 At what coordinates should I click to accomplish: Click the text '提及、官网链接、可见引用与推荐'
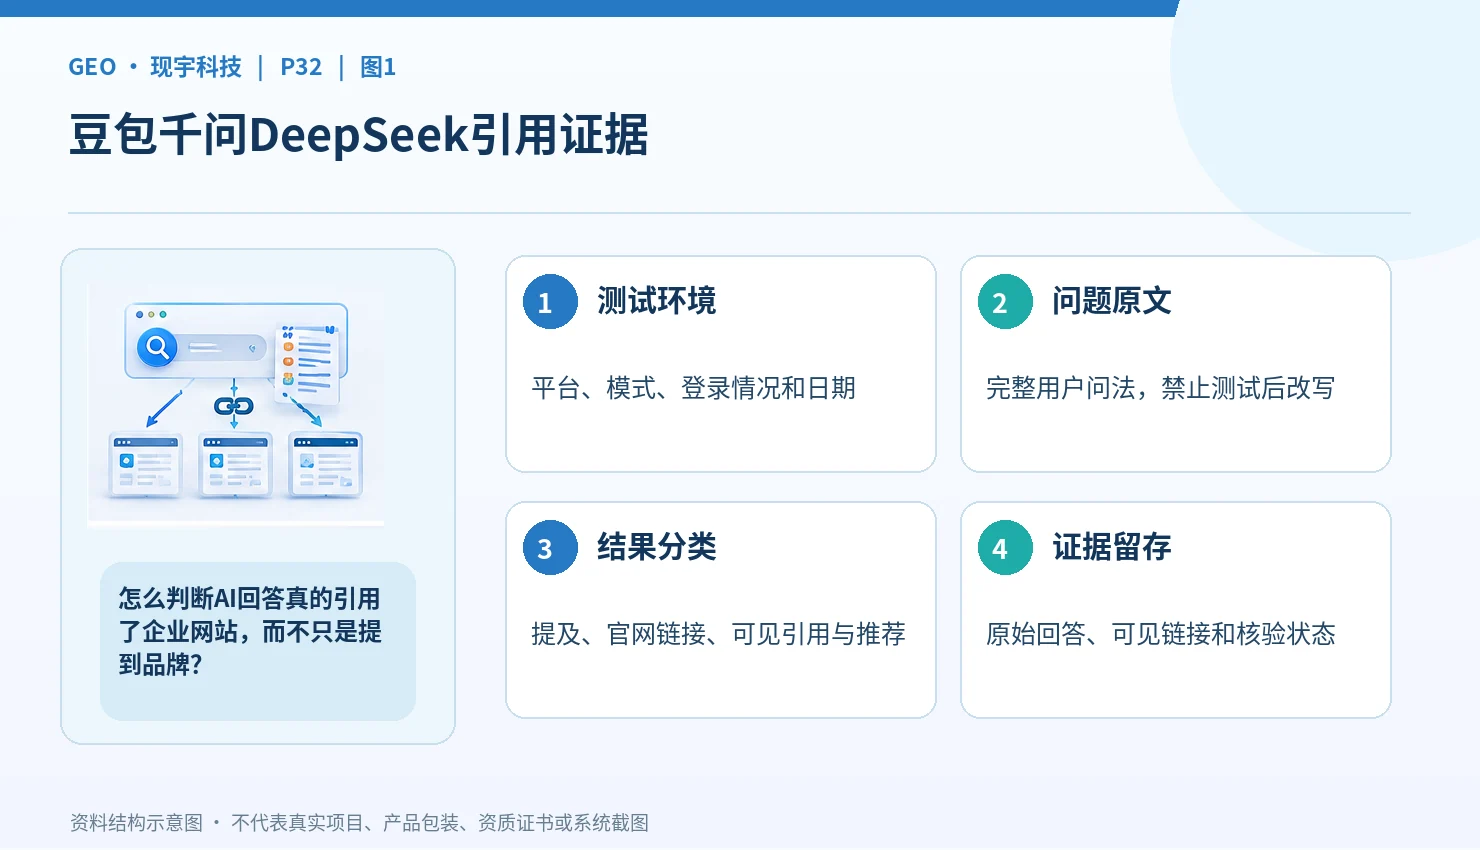click(x=719, y=634)
